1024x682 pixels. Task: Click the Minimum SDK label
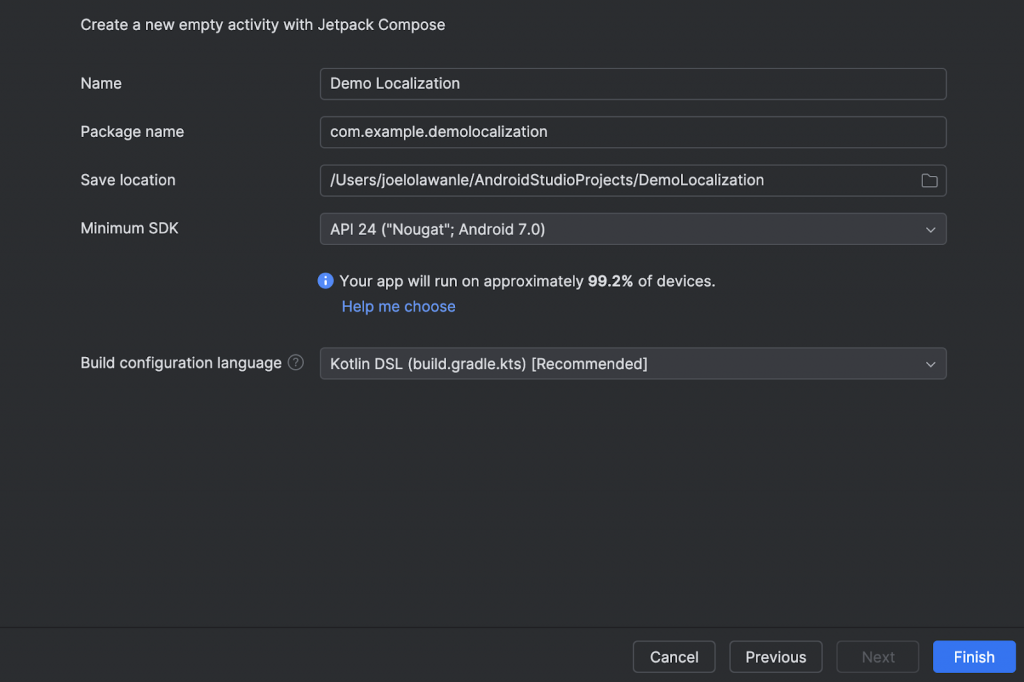click(129, 229)
